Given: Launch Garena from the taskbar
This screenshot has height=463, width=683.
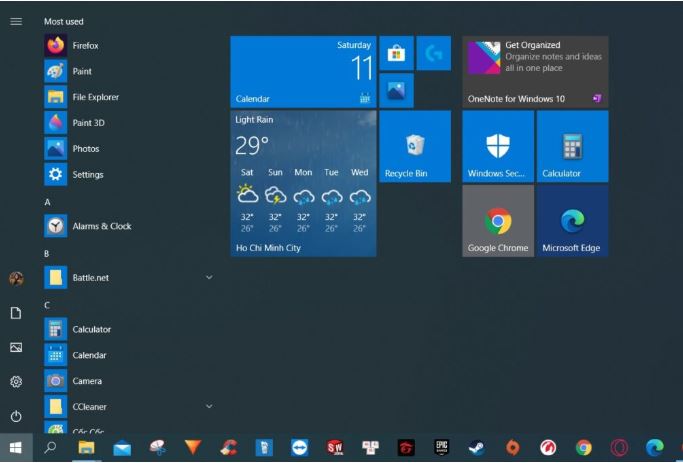Looking at the screenshot, I should pyautogui.click(x=406, y=447).
